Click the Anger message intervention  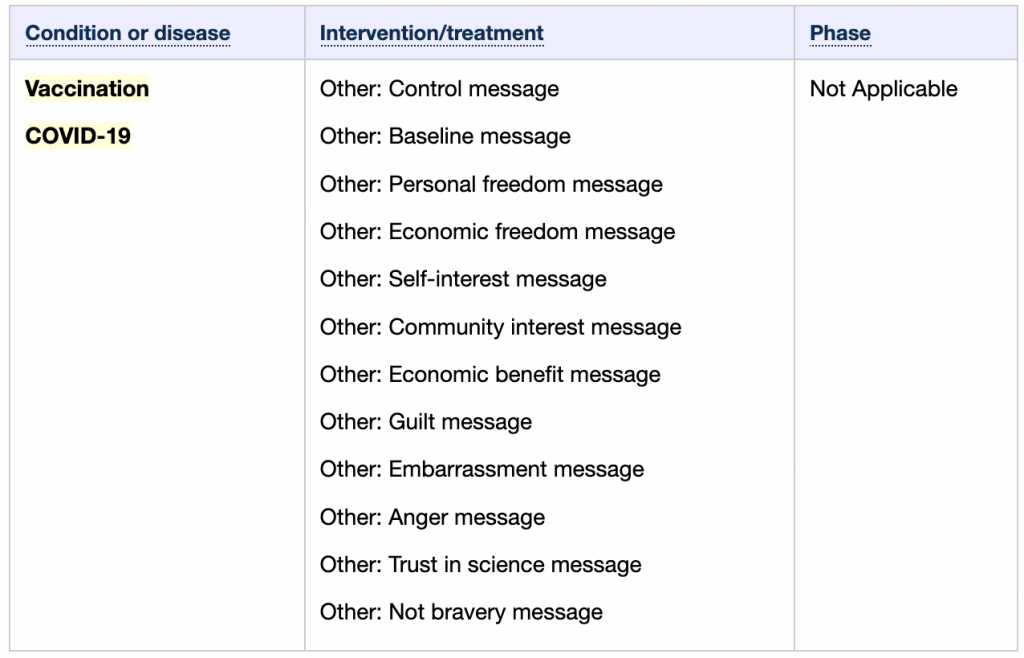tap(432, 517)
